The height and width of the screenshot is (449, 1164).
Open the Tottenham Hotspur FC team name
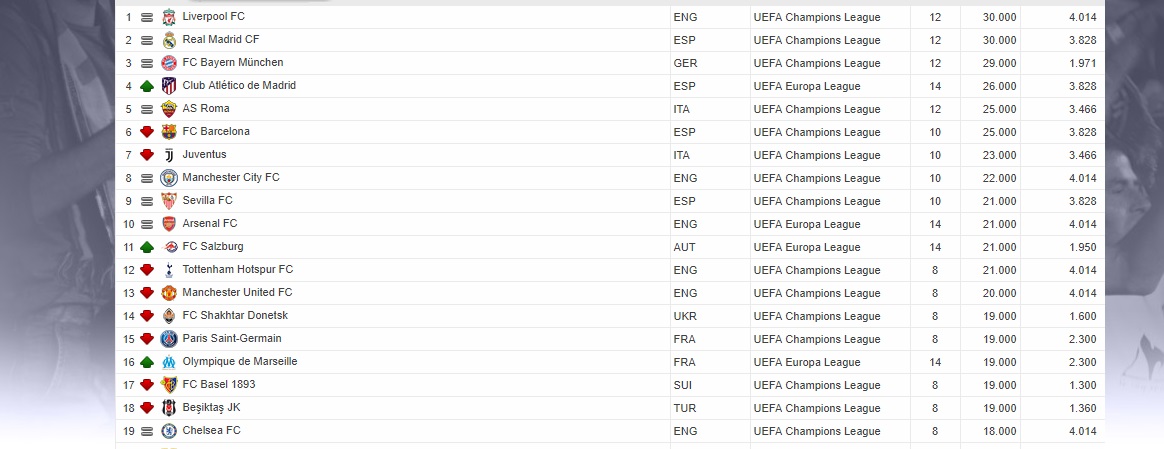238,269
